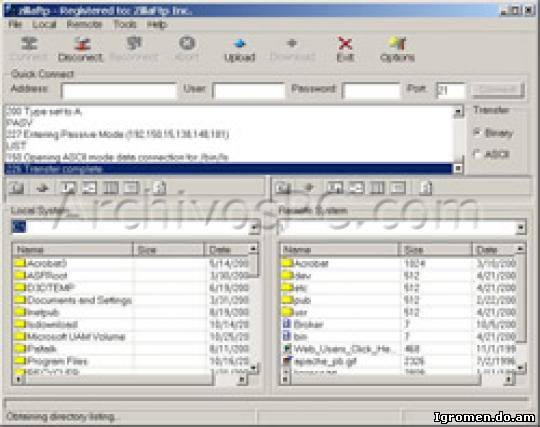Select the Program Files local folder
Viewport: 540px width, 427px height.
[x=57, y=361]
